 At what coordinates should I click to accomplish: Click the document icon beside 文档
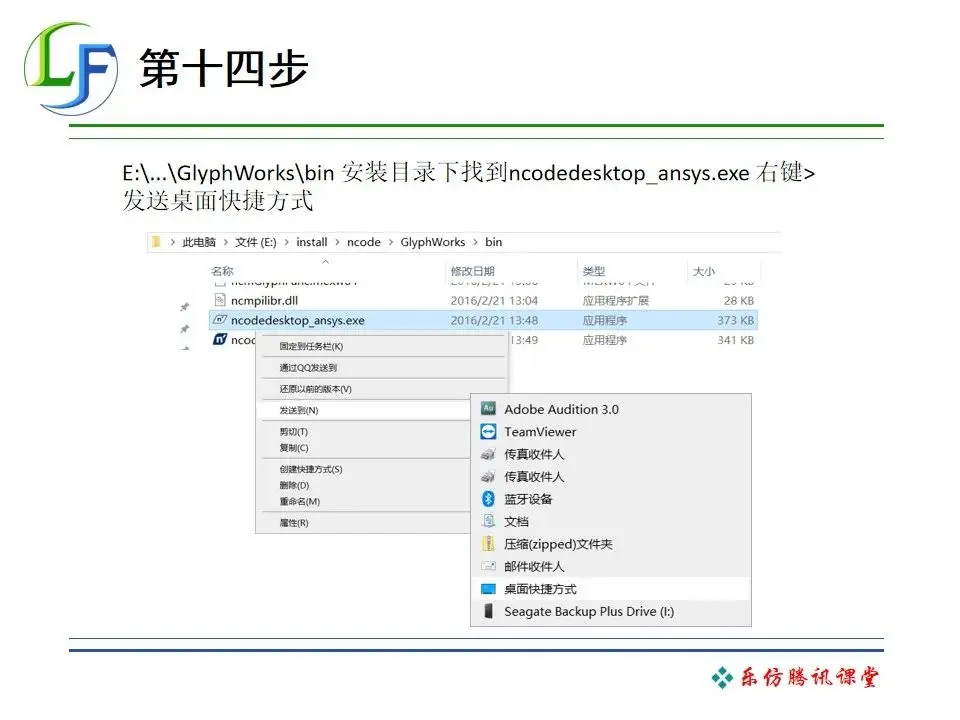[x=488, y=521]
